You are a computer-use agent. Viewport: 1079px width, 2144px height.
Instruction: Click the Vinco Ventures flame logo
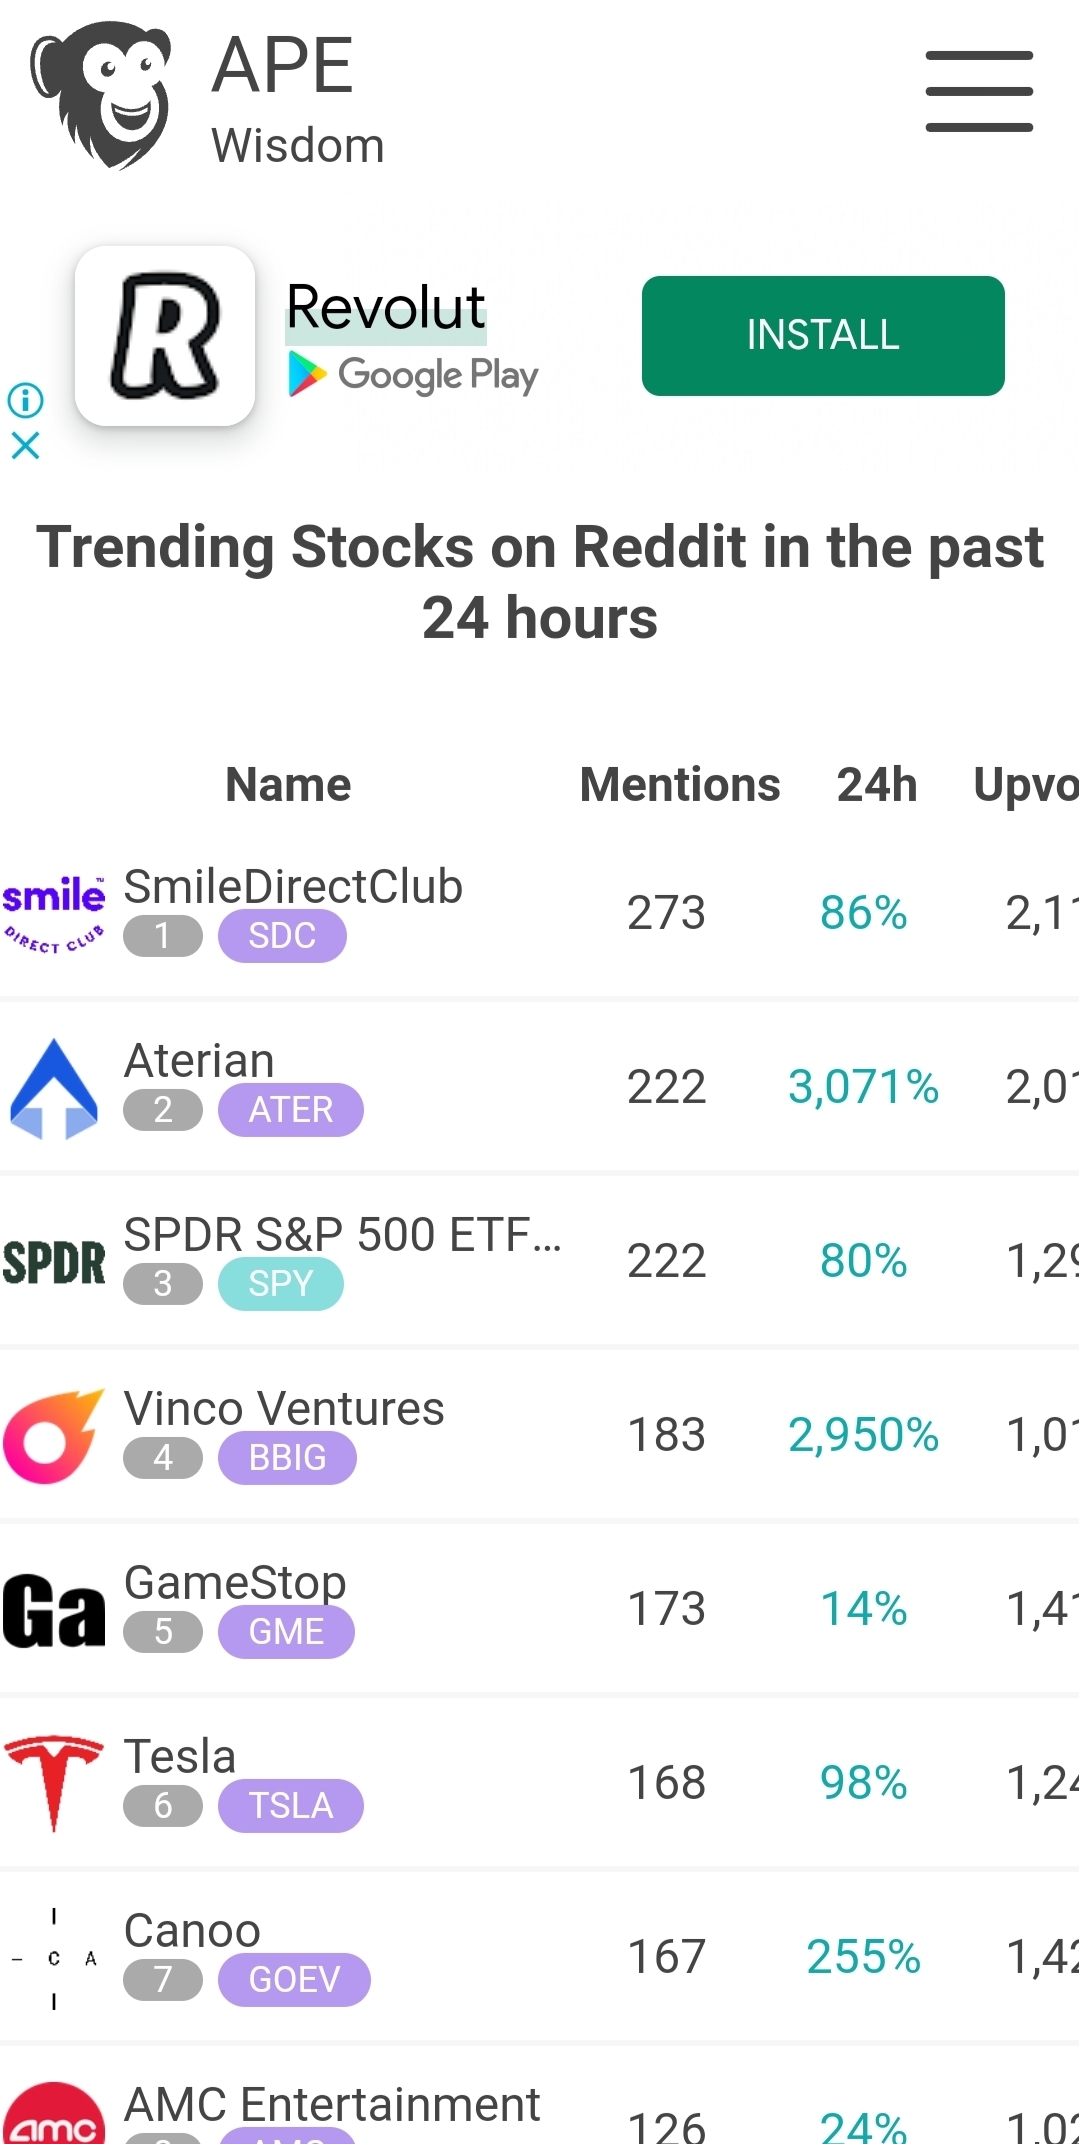tap(54, 1435)
